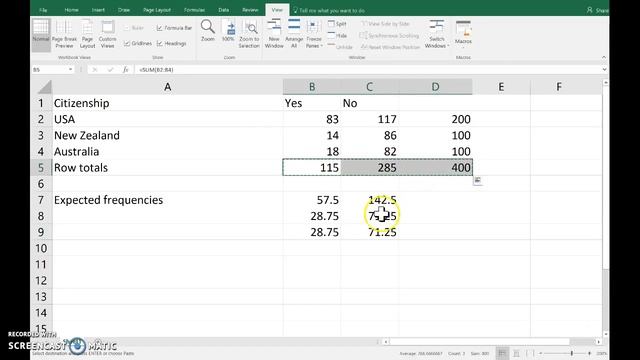
Task: Select the cell with value 400
Action: (x=436, y=168)
